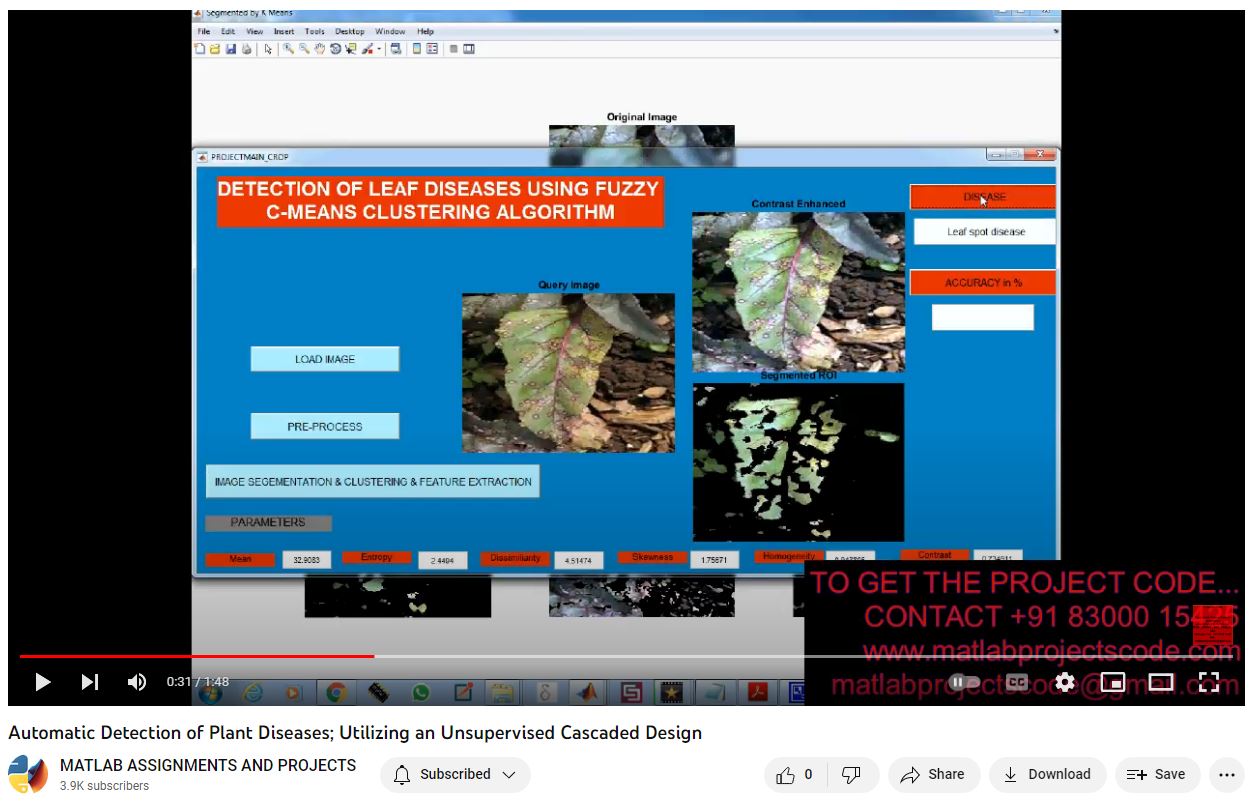Toggle closed captions (CC)
Image resolution: width=1255 pixels, height=805 pixels.
[1017, 682]
